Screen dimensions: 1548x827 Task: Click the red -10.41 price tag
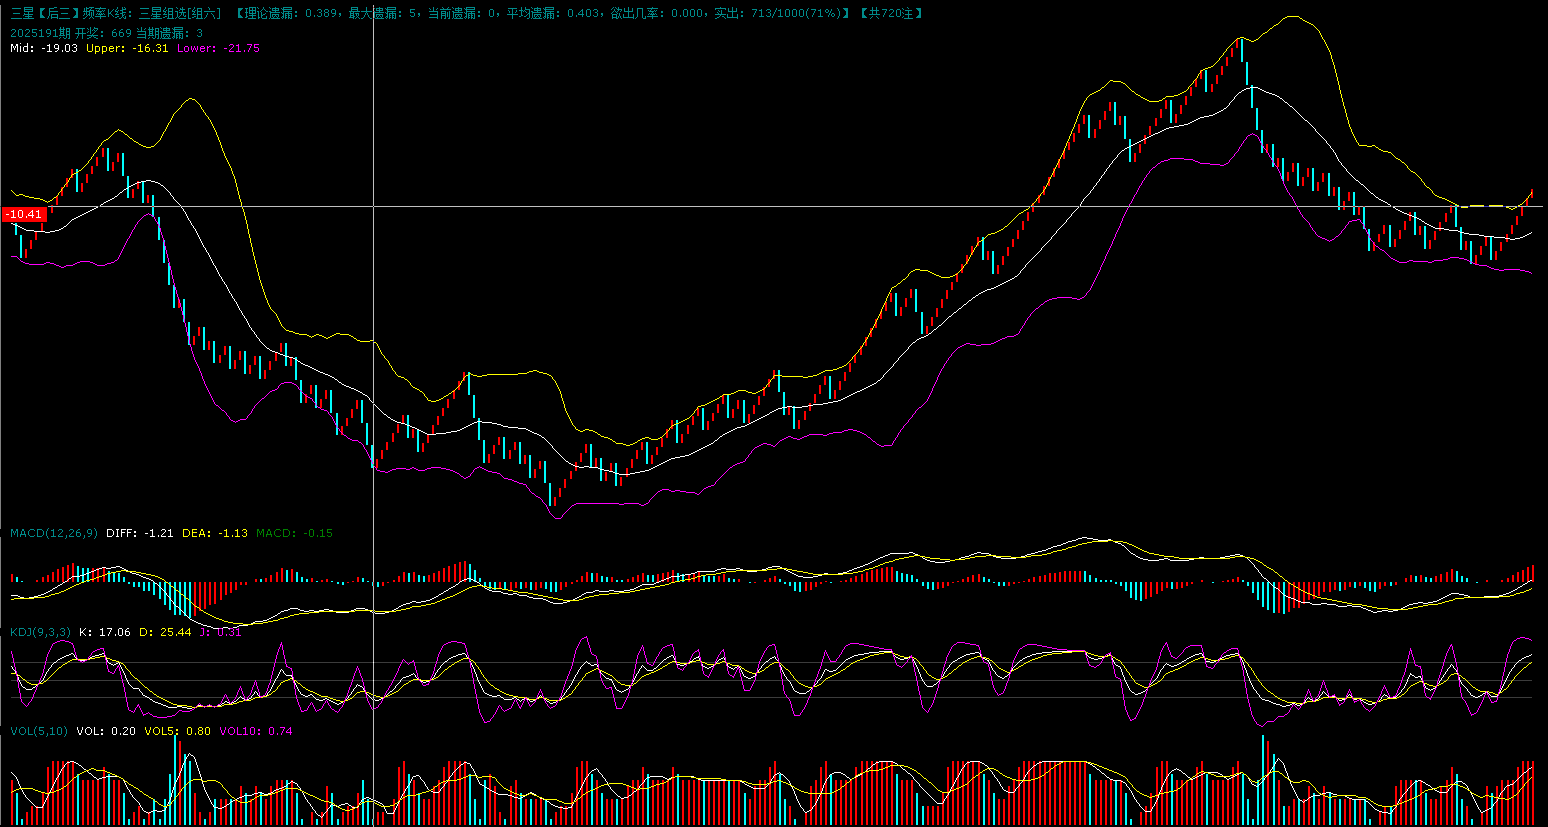point(24,214)
